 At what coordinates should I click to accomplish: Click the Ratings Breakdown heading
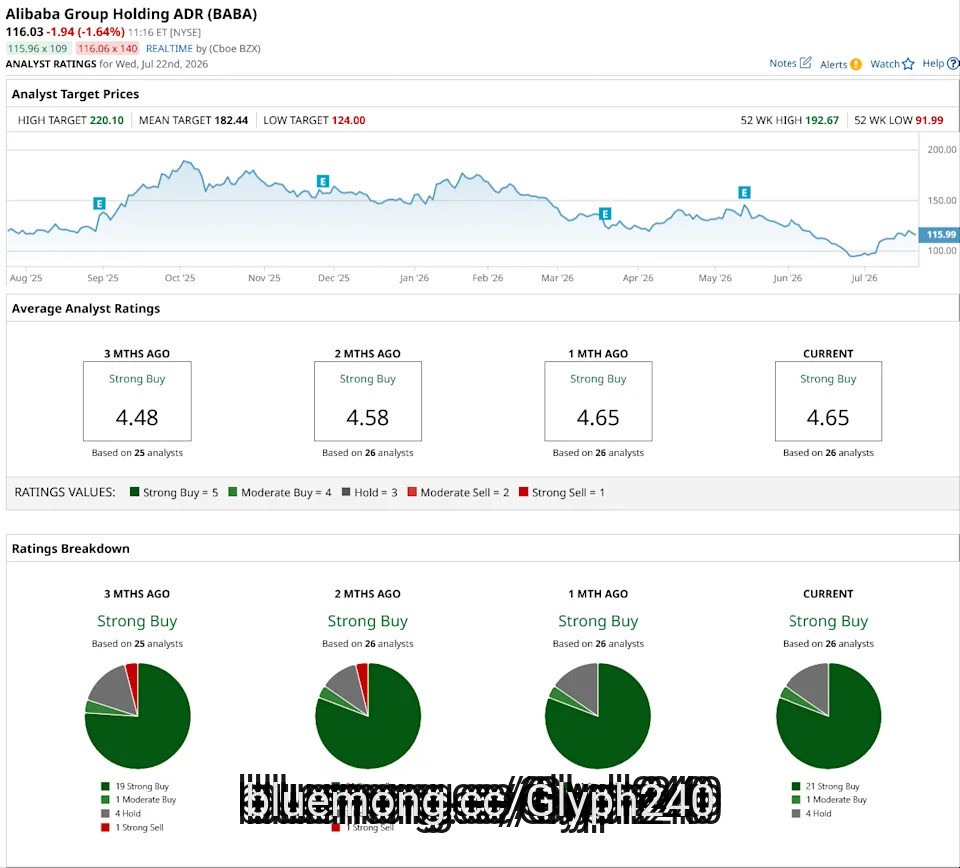click(x=70, y=548)
